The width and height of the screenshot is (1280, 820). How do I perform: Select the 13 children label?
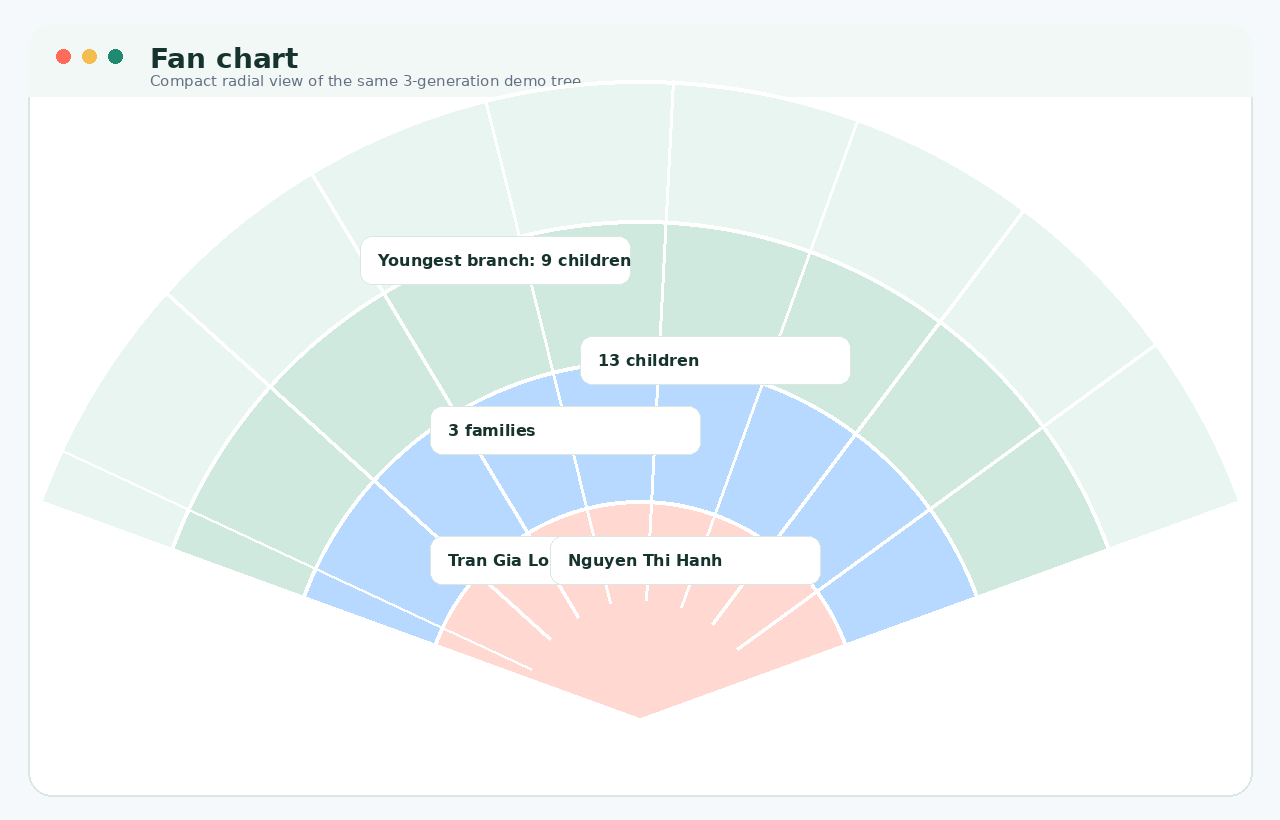point(715,360)
